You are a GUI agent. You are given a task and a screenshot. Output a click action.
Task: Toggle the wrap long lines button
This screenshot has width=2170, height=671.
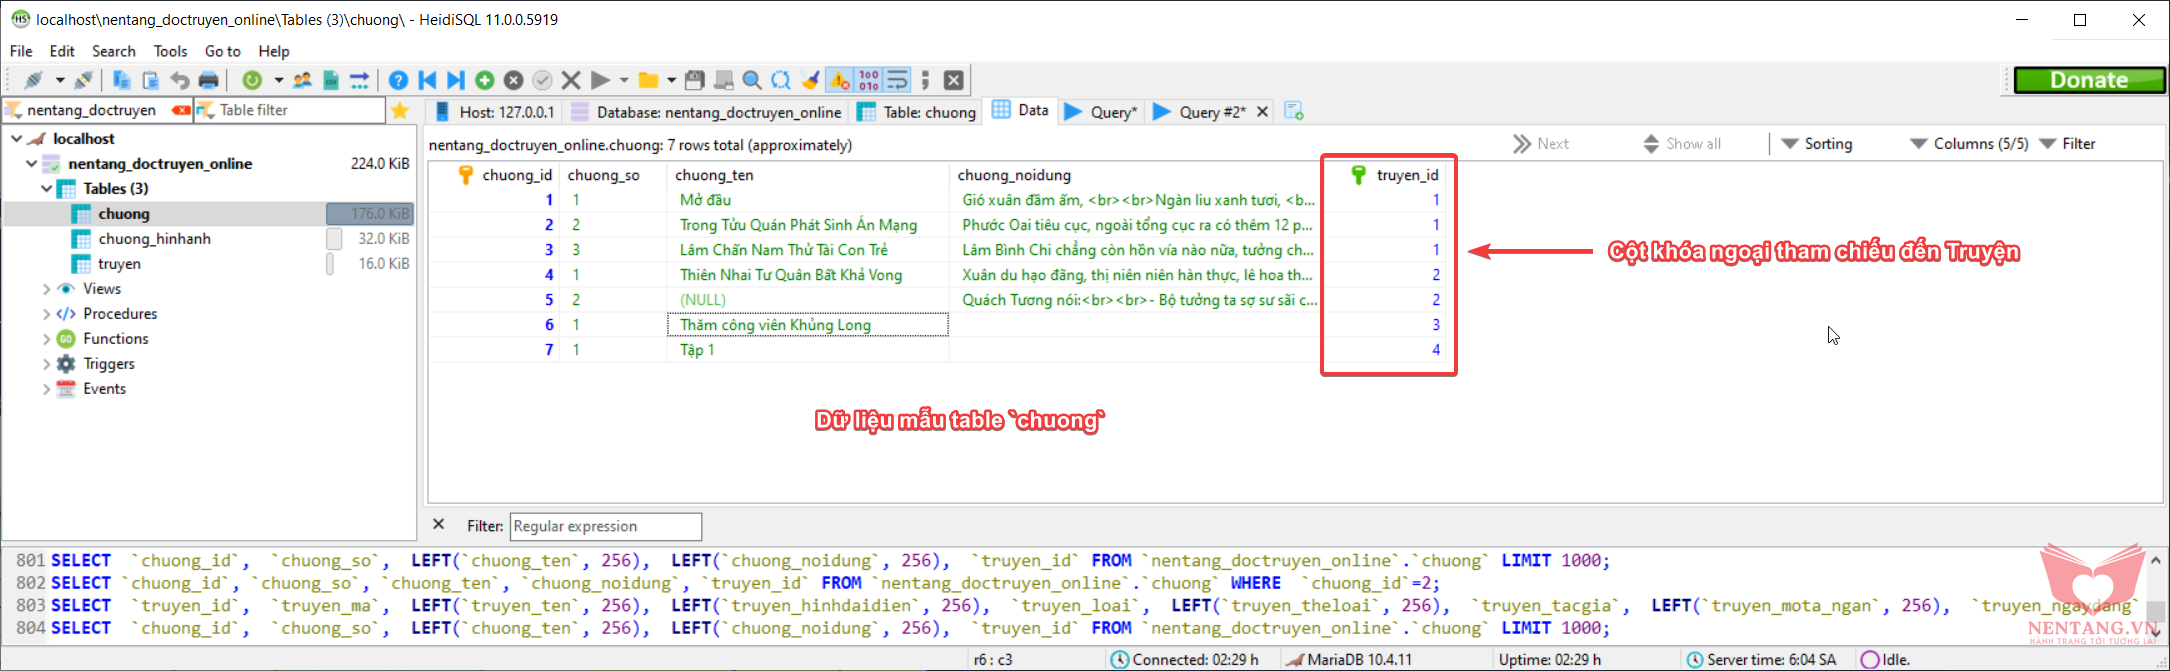897,80
